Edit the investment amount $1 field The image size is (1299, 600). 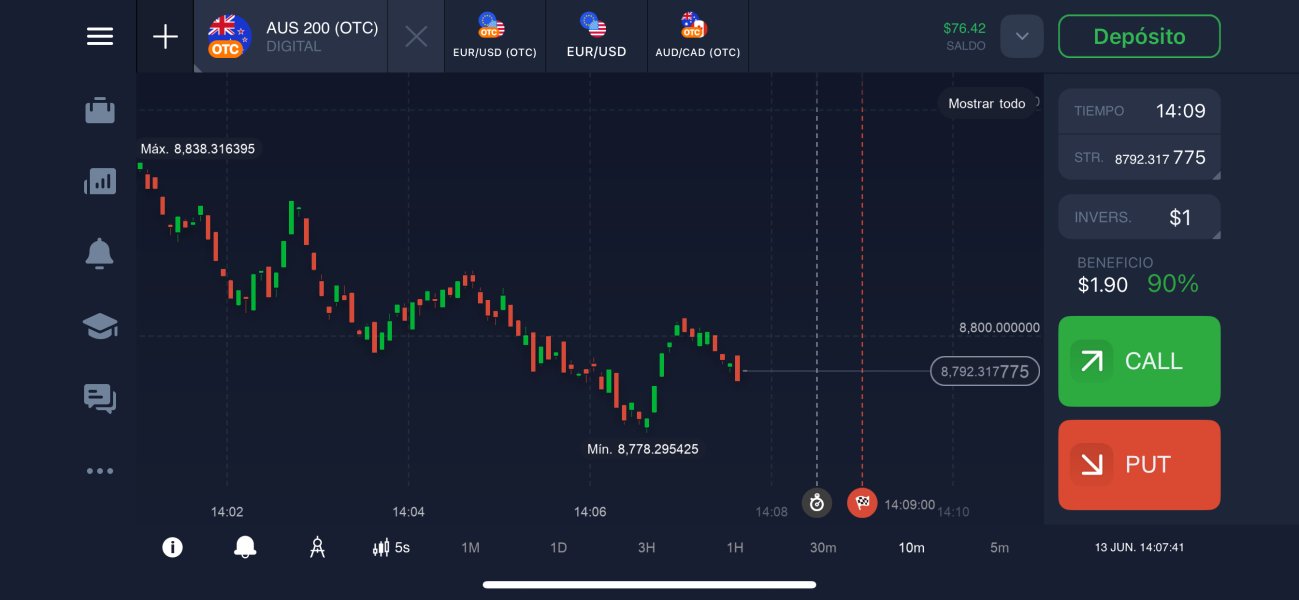(1139, 217)
